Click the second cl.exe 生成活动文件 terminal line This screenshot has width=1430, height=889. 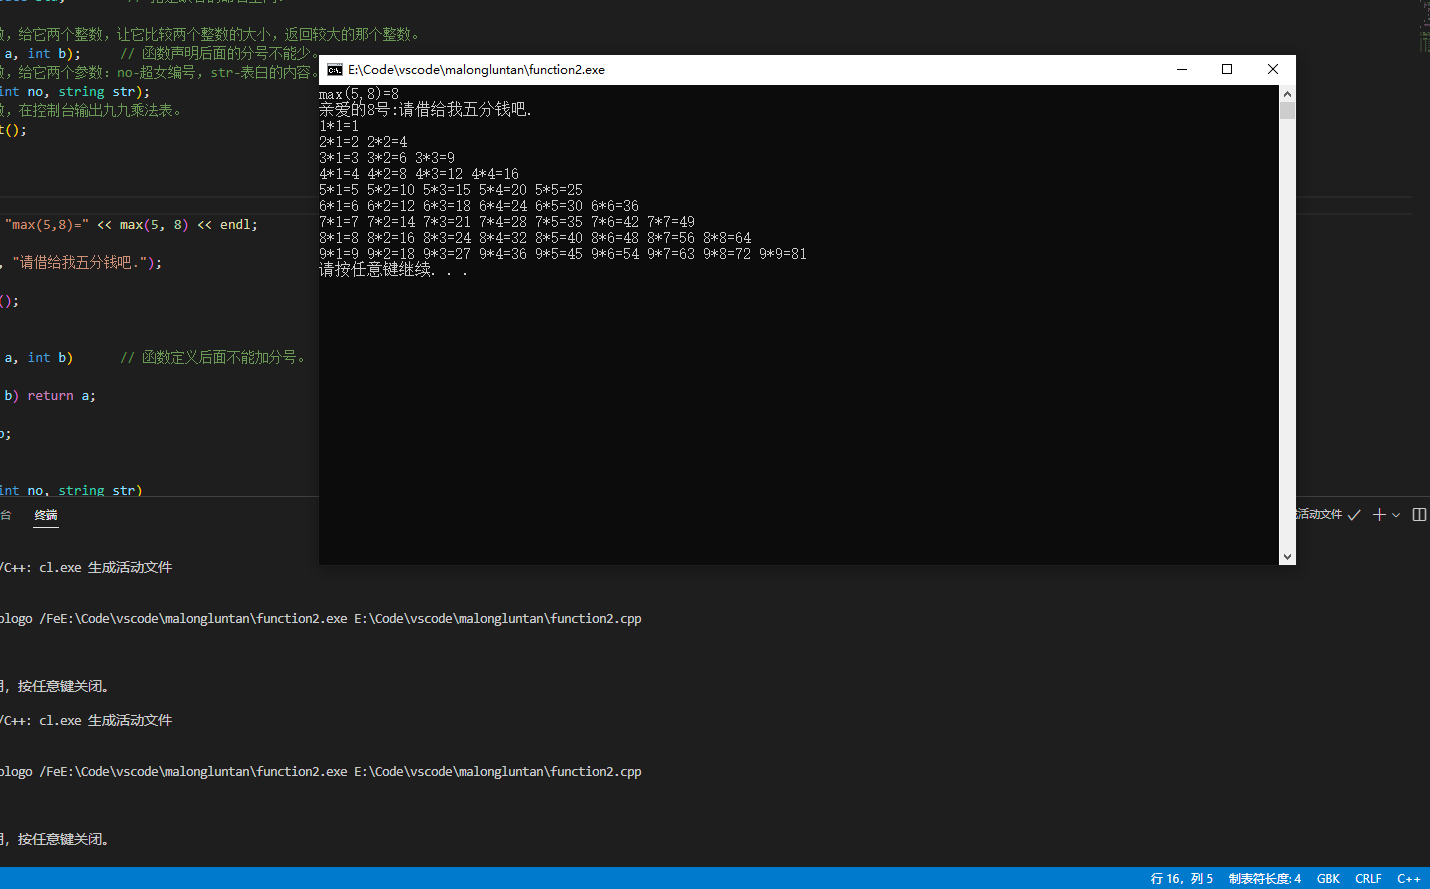click(x=86, y=720)
